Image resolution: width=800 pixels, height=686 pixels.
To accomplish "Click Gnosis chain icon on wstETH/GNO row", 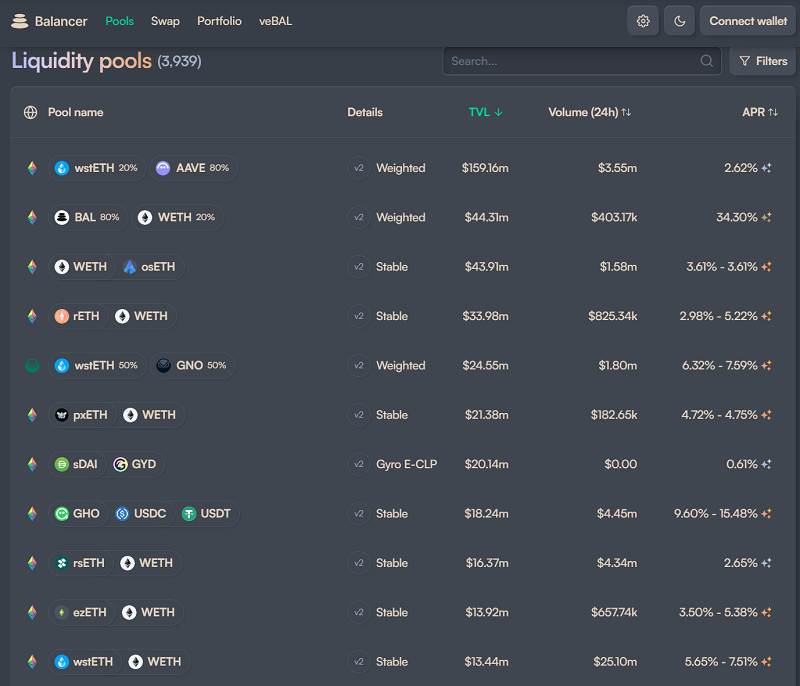I will click(32, 365).
